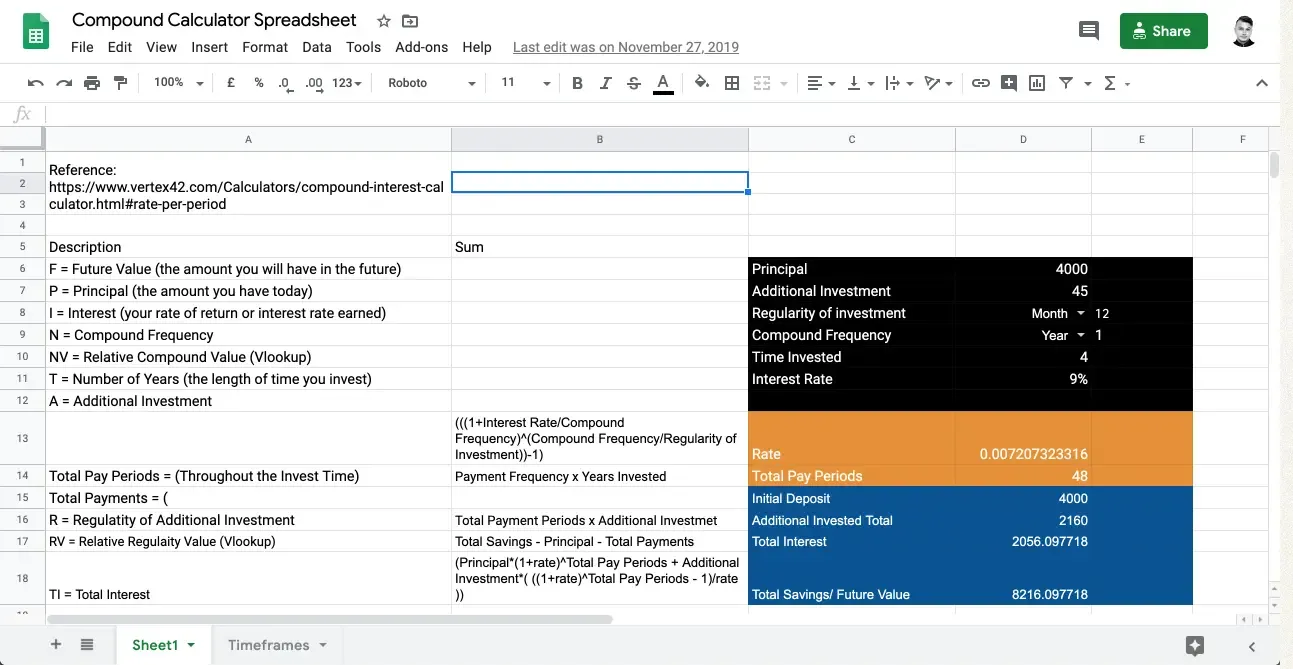Click the text color swatch

click(x=663, y=83)
